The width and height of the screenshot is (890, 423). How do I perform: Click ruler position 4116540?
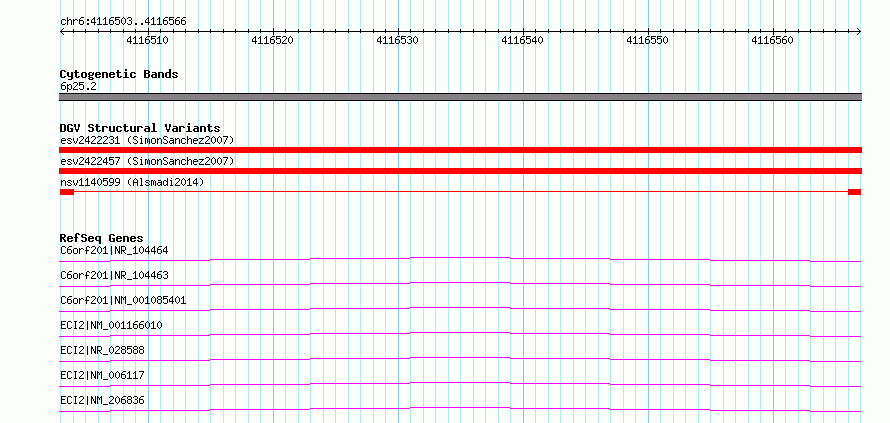pyautogui.click(x=522, y=40)
